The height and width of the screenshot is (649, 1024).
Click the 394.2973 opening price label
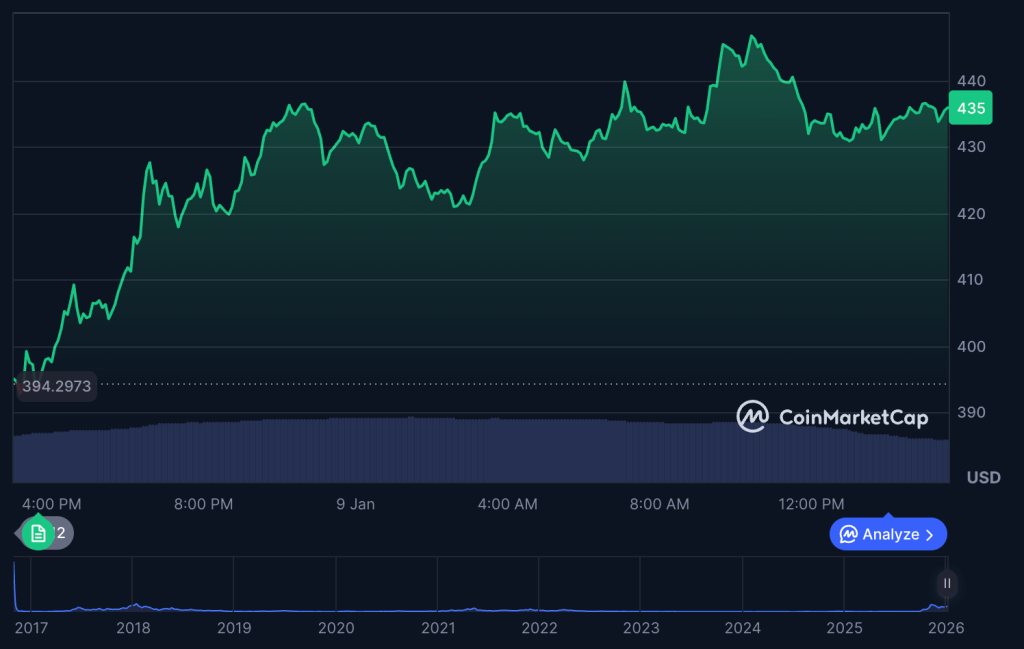point(57,386)
